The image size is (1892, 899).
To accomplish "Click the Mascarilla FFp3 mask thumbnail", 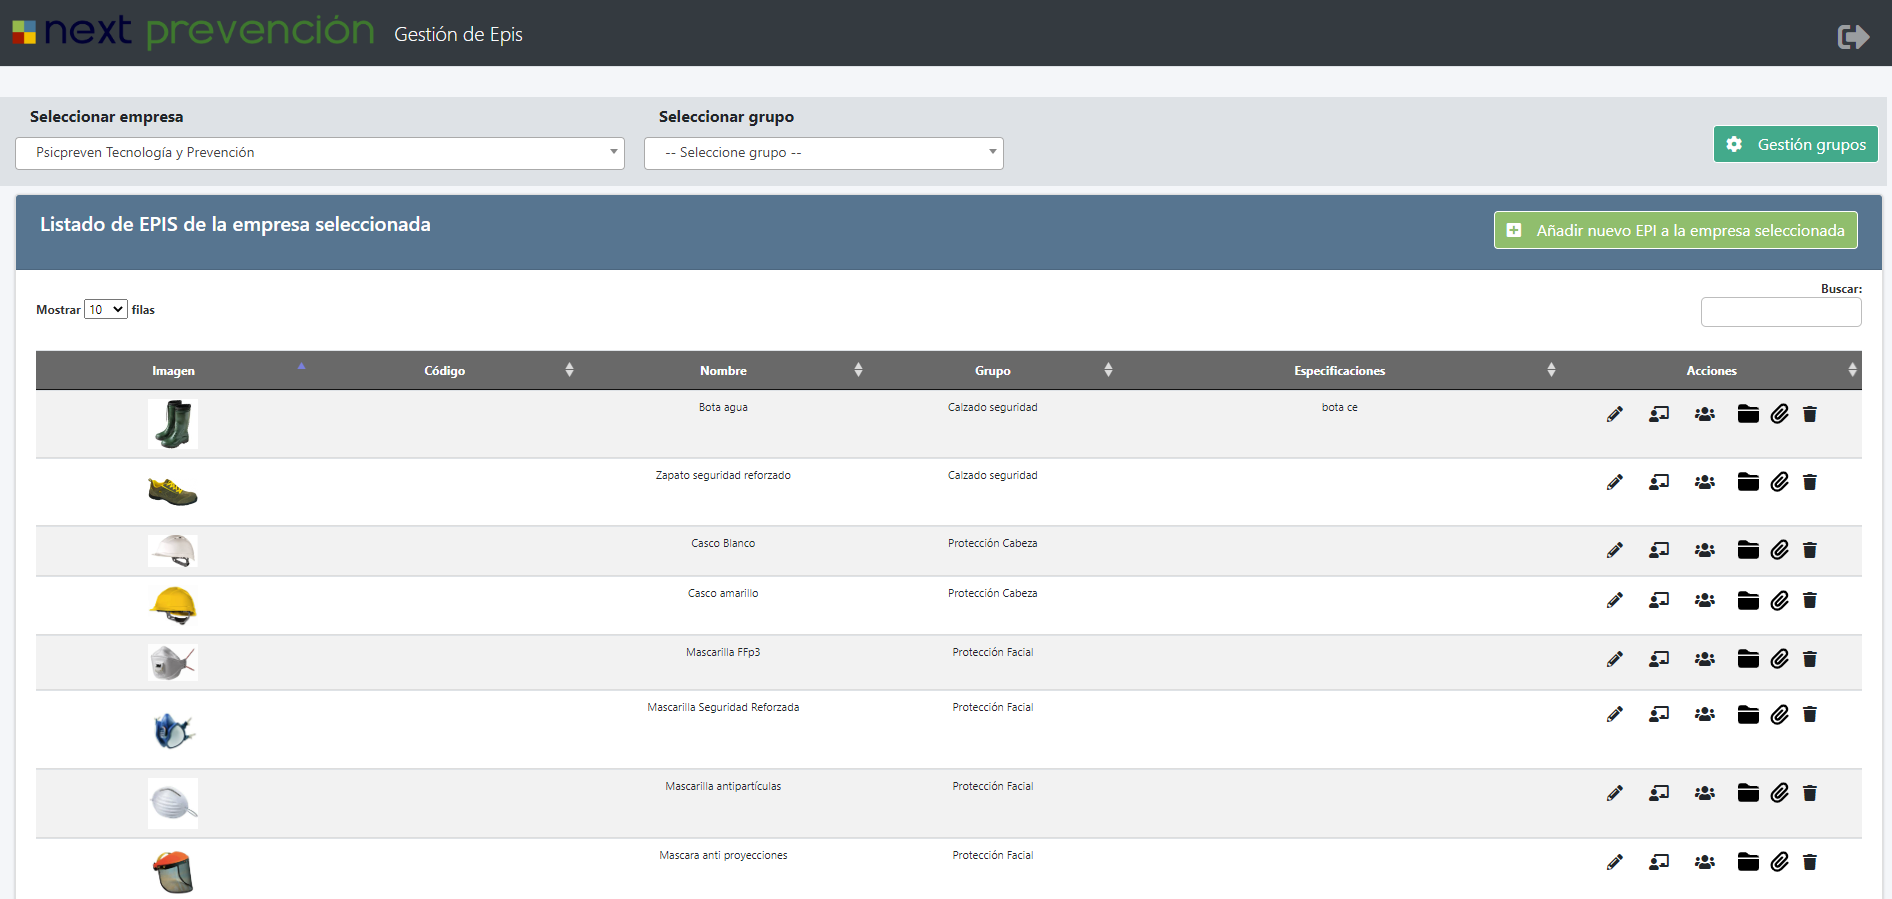I will [173, 662].
